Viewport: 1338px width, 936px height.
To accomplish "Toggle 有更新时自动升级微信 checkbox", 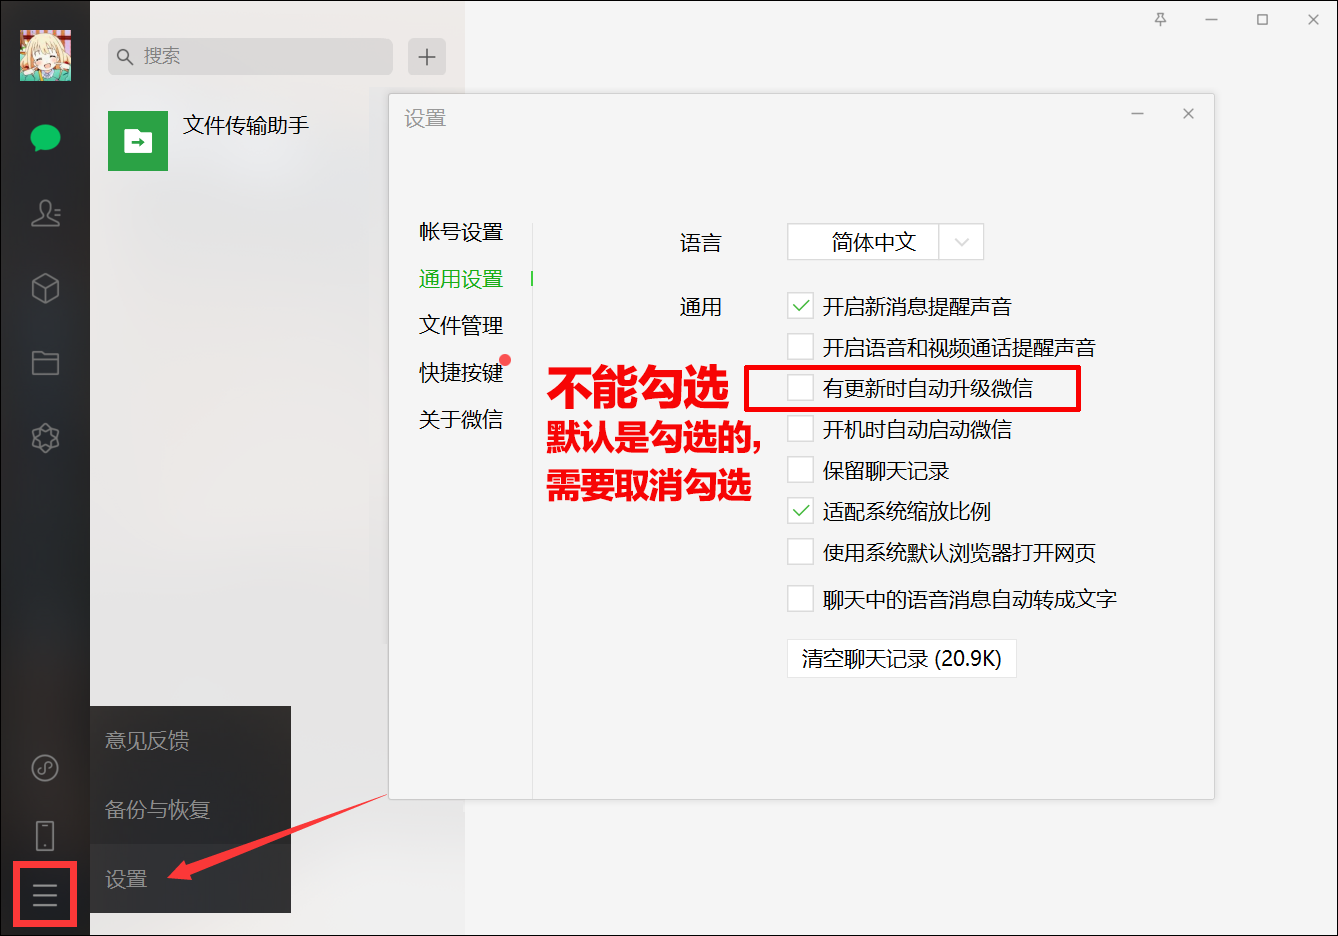I will point(800,388).
